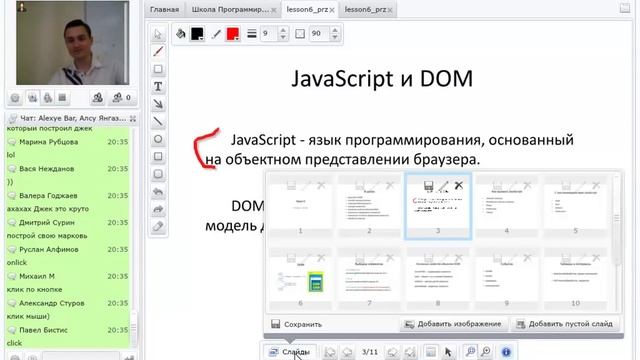The width and height of the screenshot is (640, 360).
Task: Pick the Text tool marked T
Action: click(x=158, y=87)
